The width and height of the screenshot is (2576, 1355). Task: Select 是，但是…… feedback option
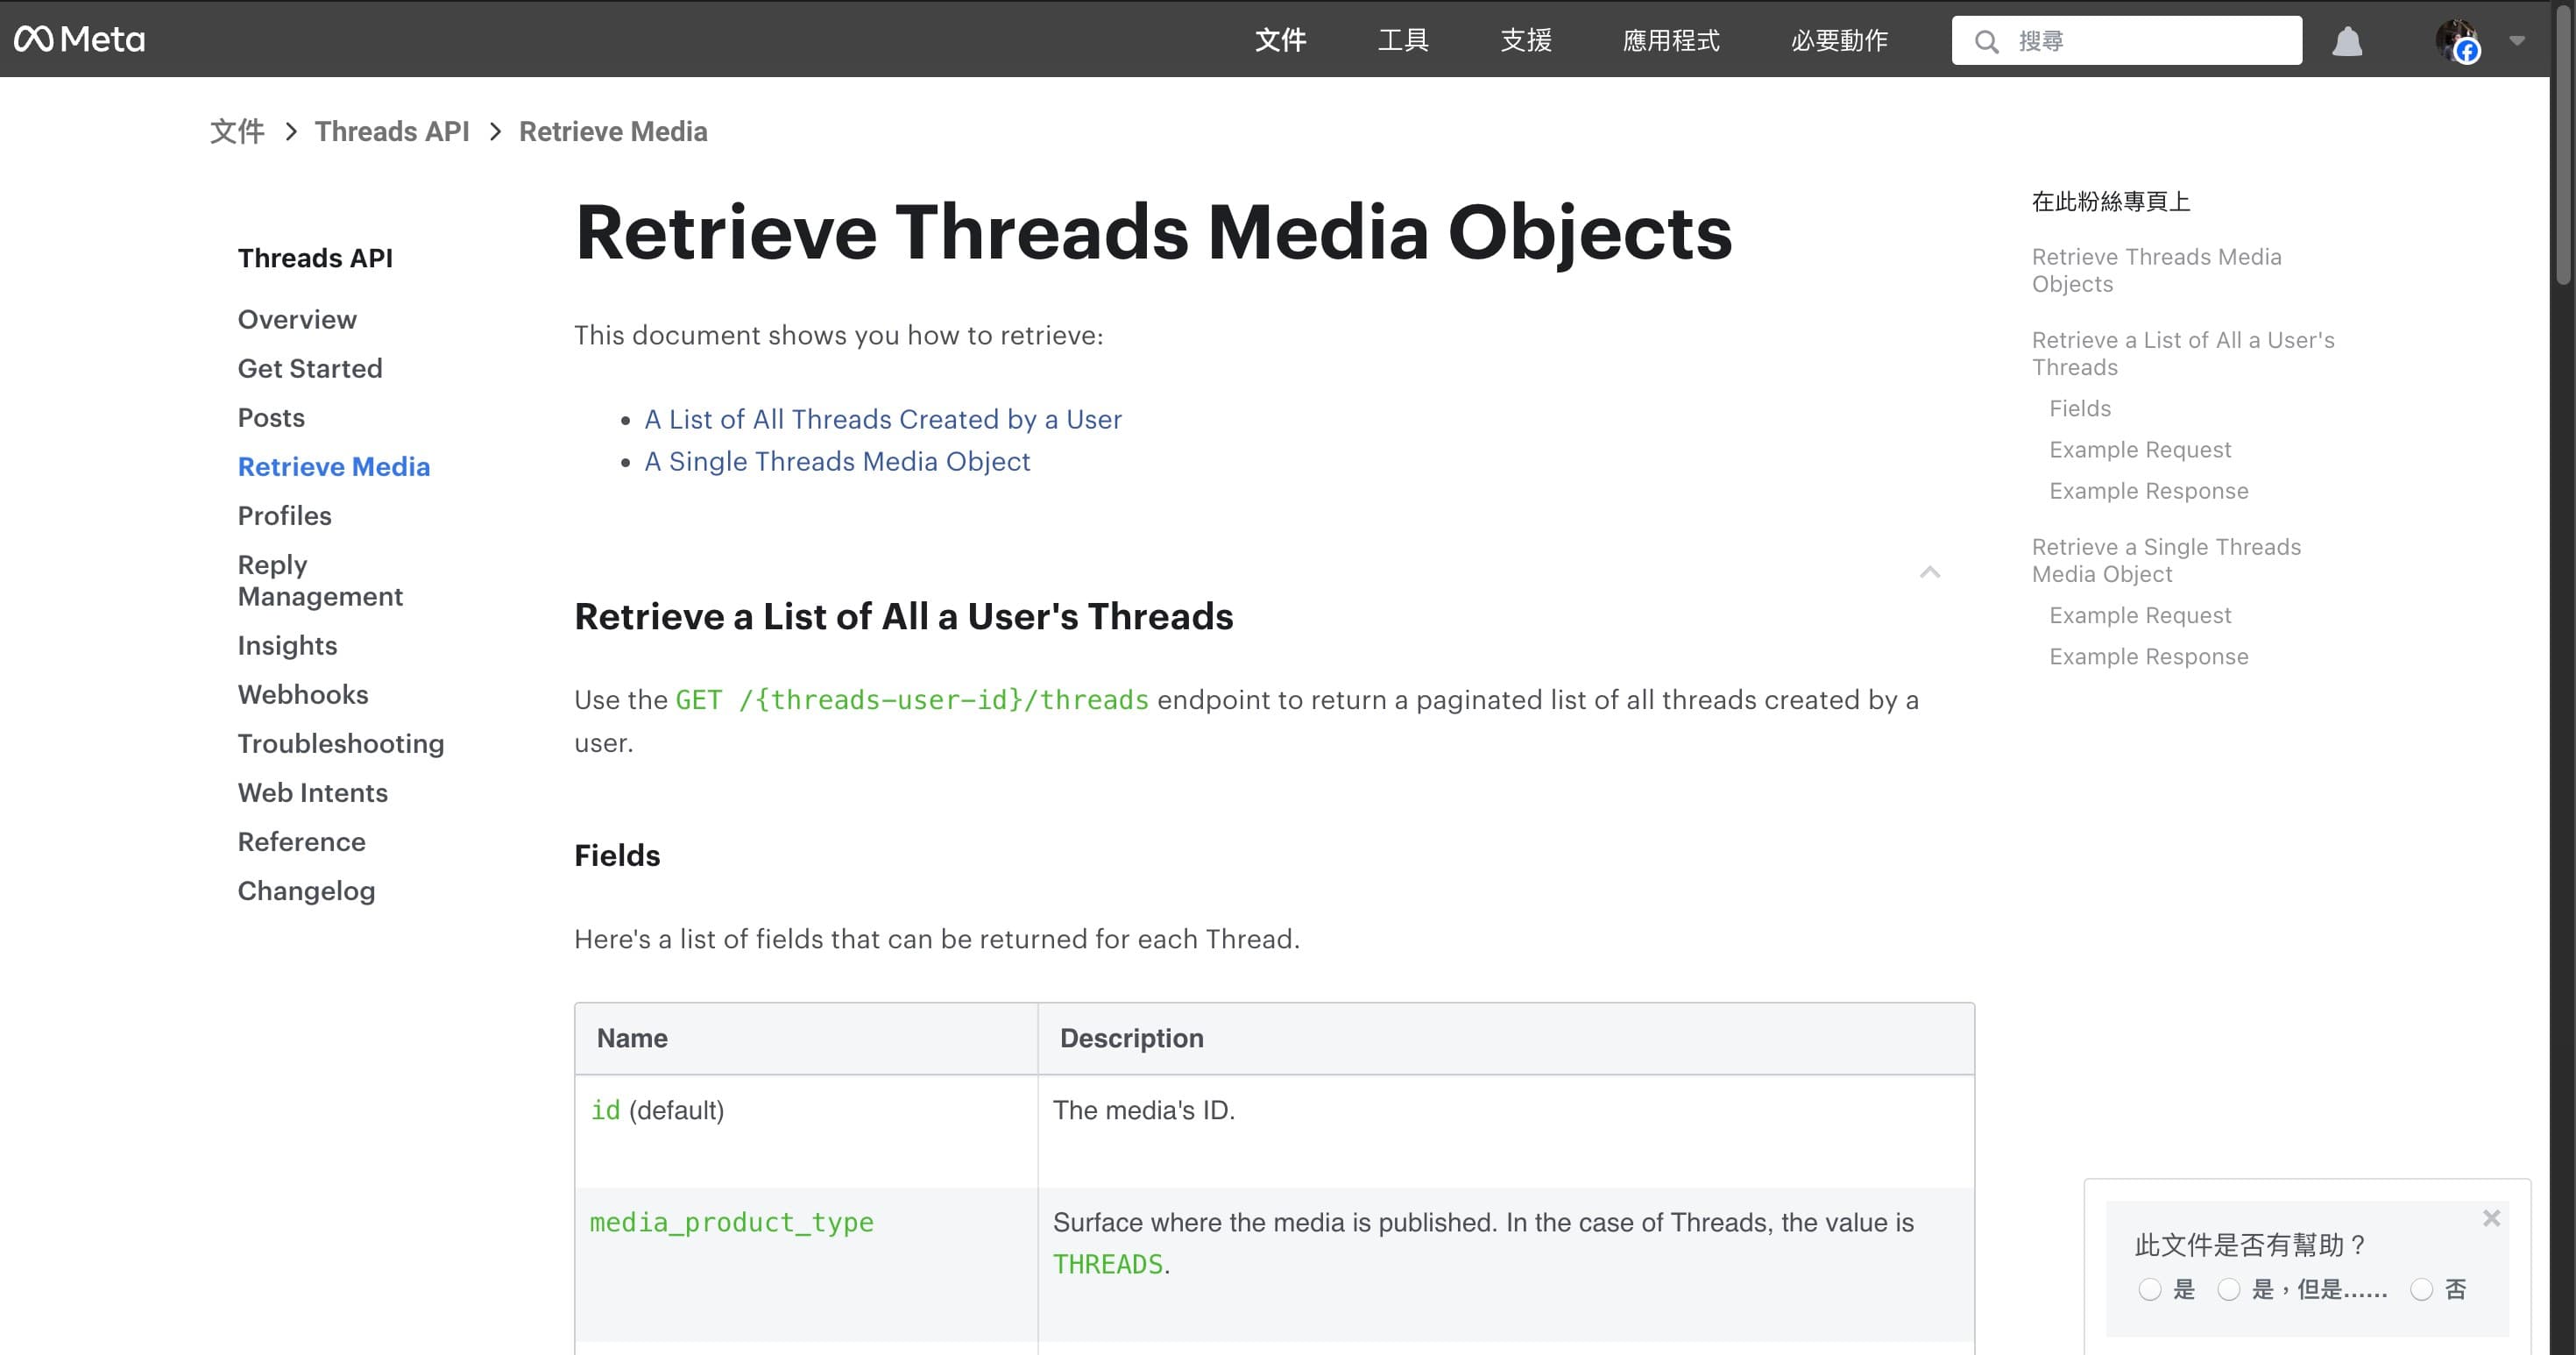coord(2228,1290)
